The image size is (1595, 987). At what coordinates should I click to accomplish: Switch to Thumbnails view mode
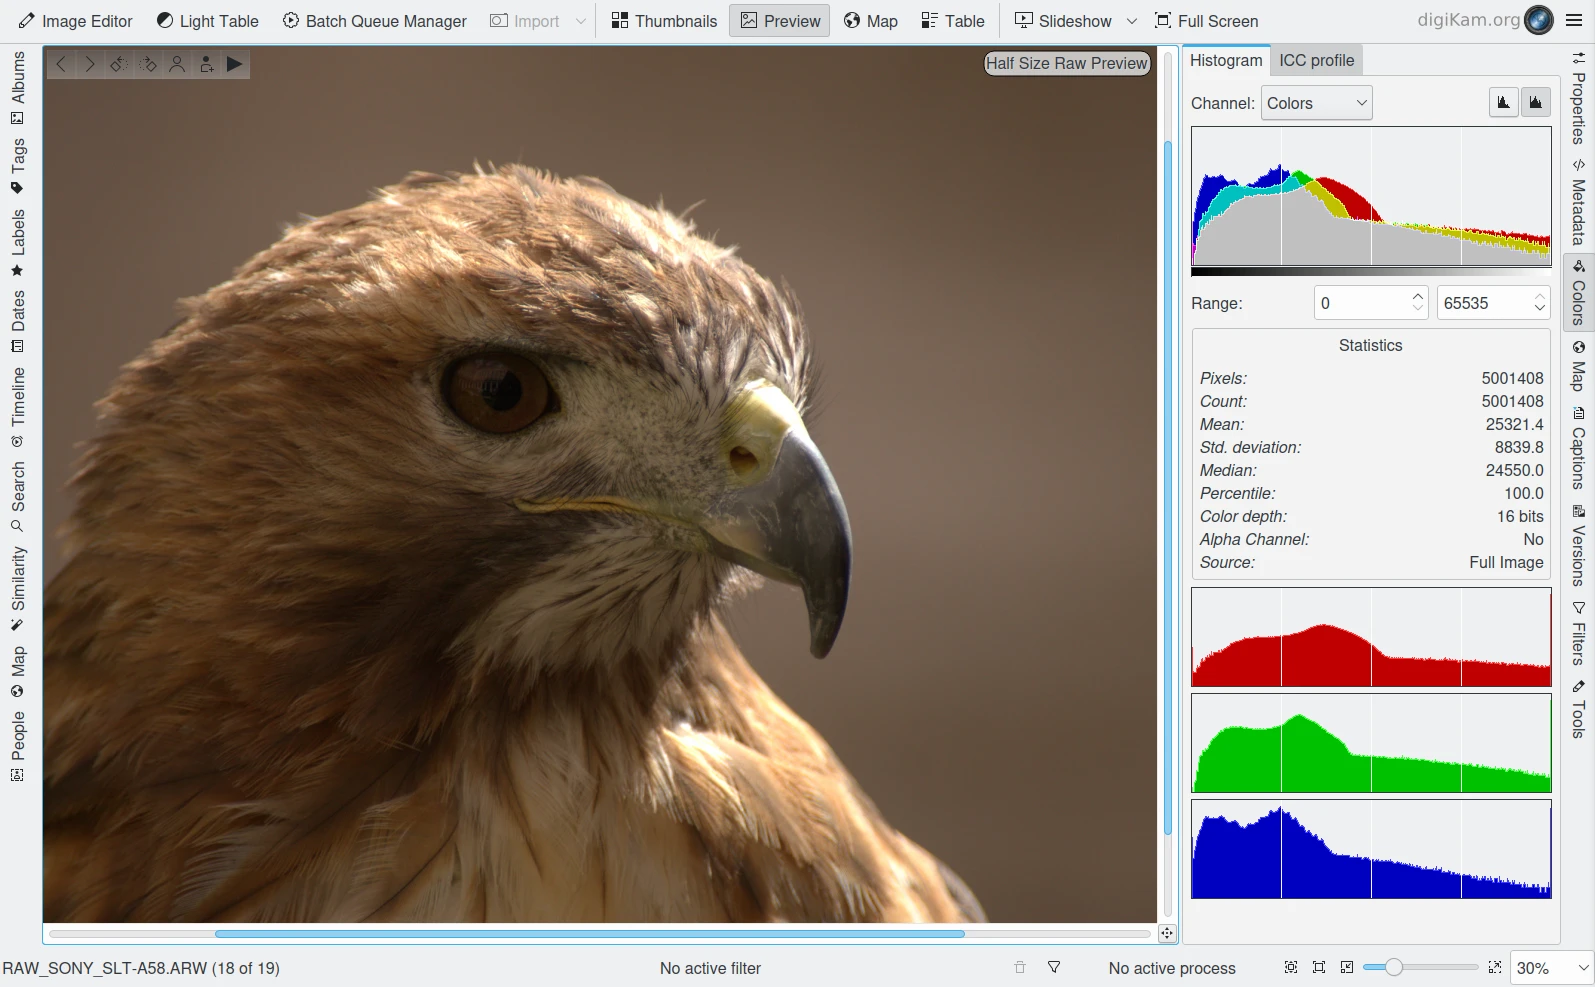pyautogui.click(x=664, y=21)
